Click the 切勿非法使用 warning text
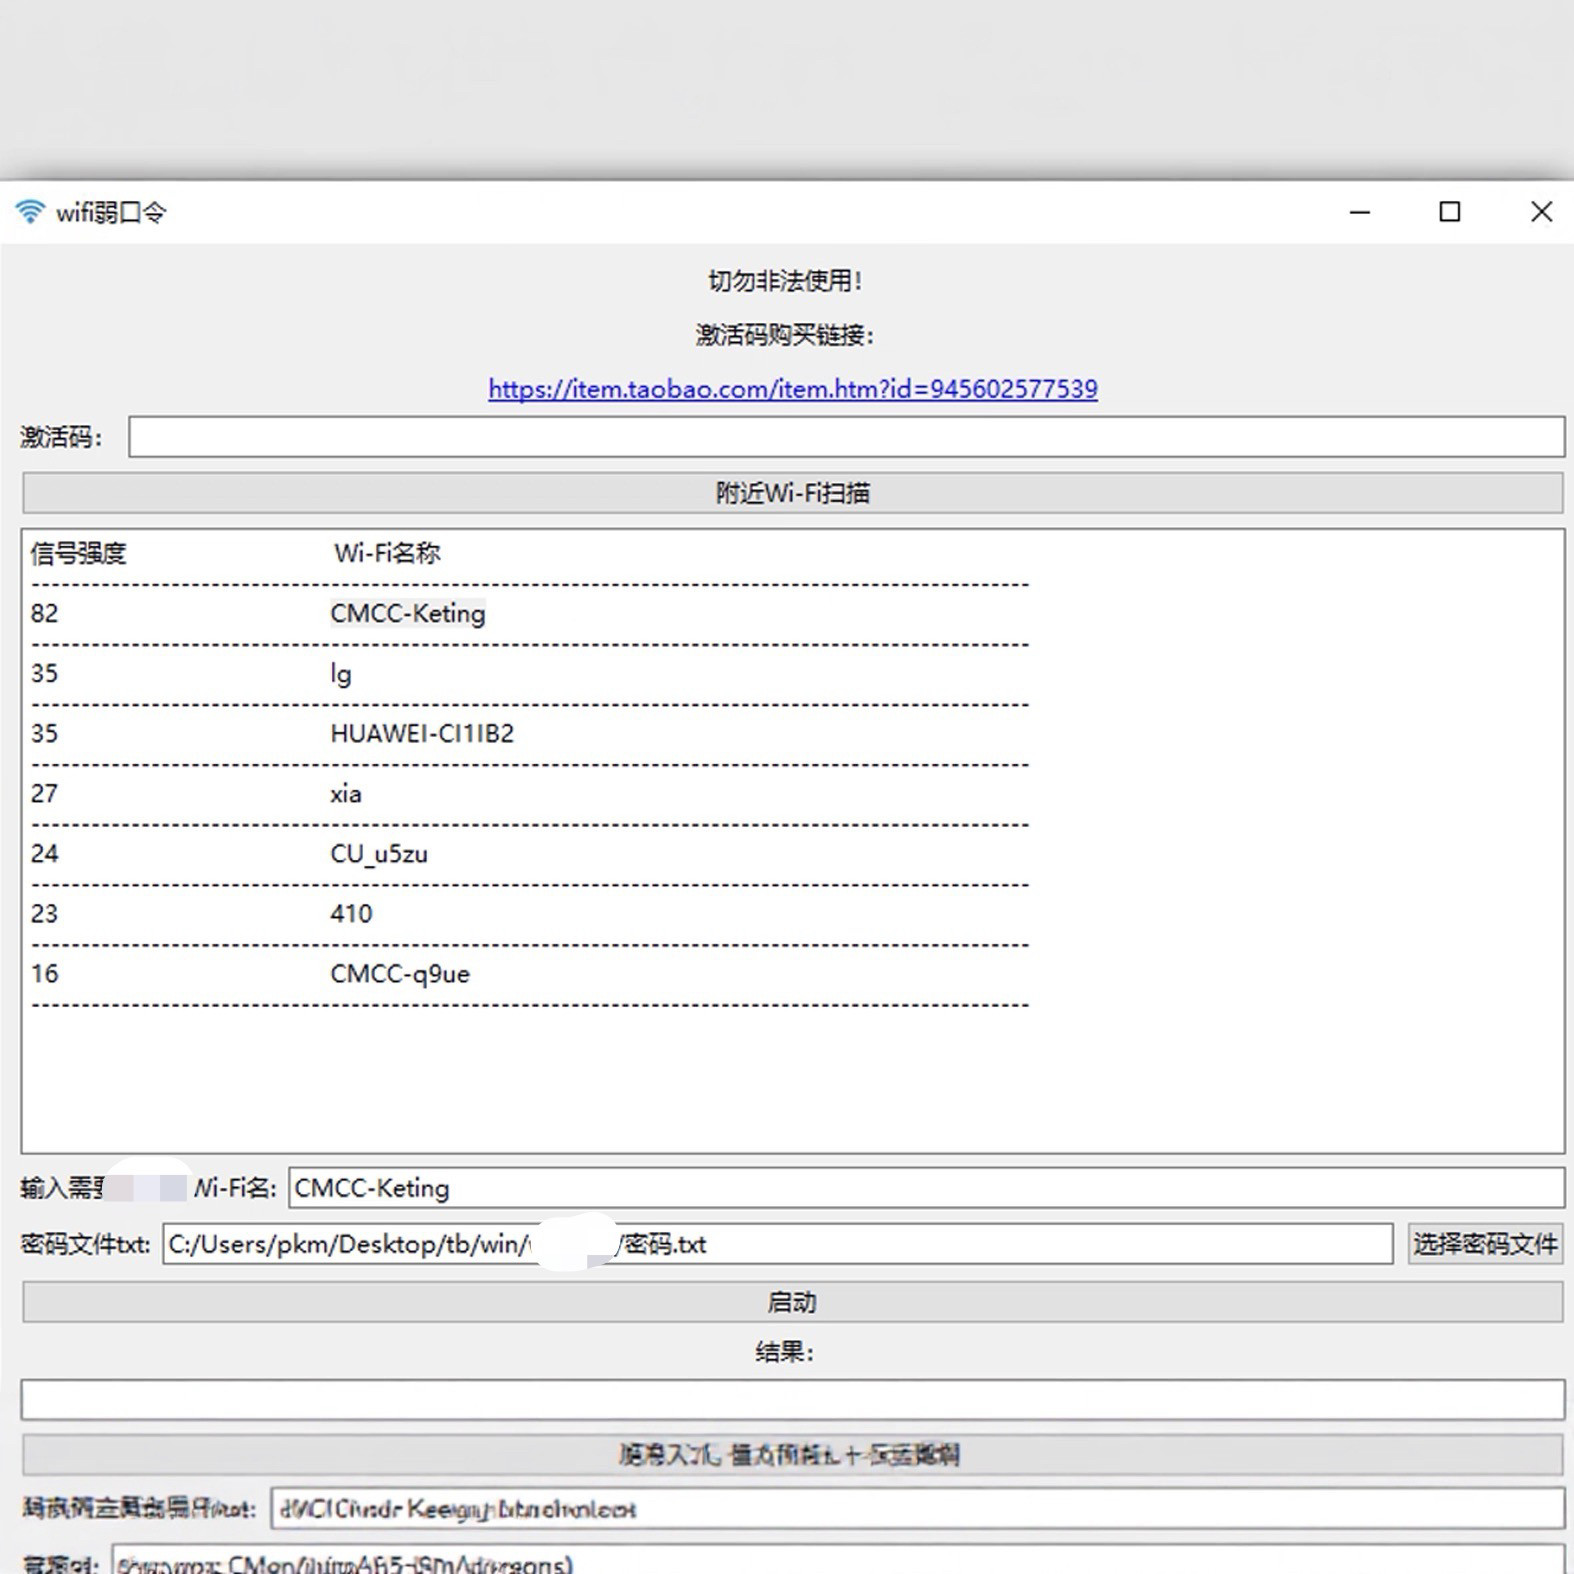This screenshot has height=1574, width=1574. 786,281
